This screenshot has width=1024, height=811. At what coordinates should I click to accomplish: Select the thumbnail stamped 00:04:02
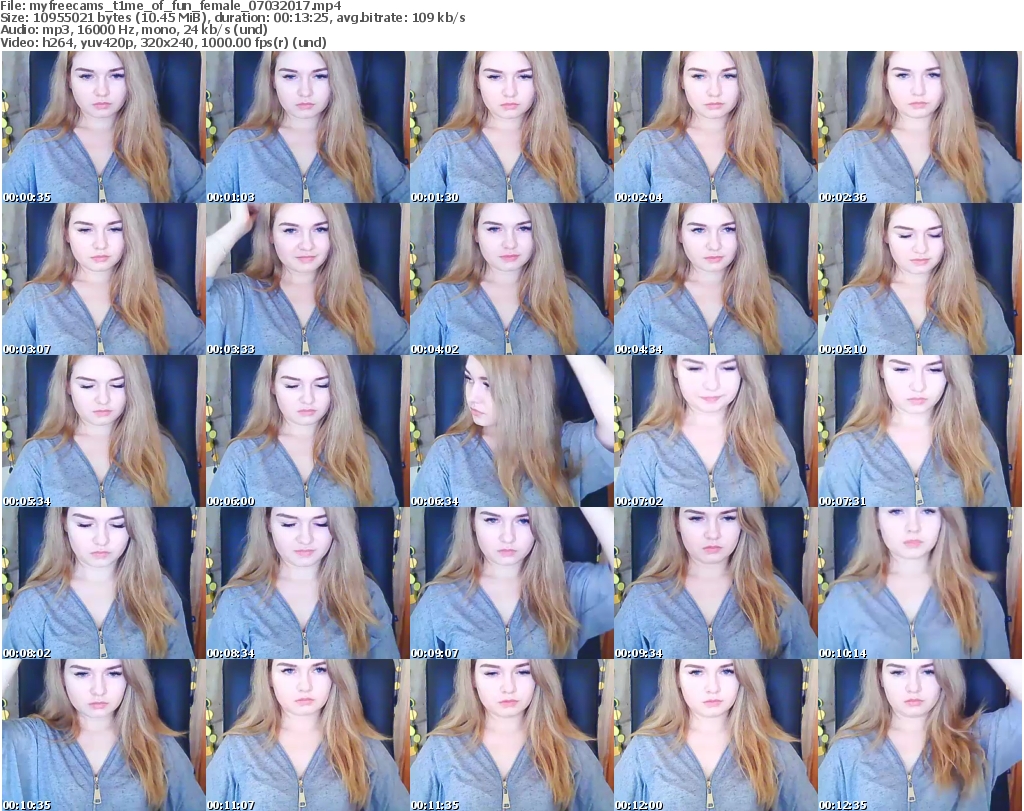[x=511, y=279]
